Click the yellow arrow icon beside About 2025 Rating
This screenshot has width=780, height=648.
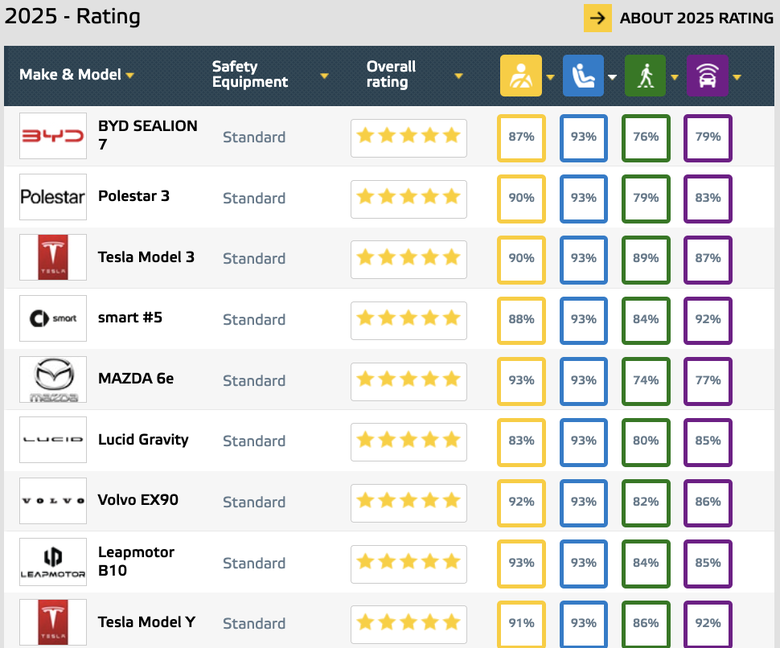click(598, 18)
